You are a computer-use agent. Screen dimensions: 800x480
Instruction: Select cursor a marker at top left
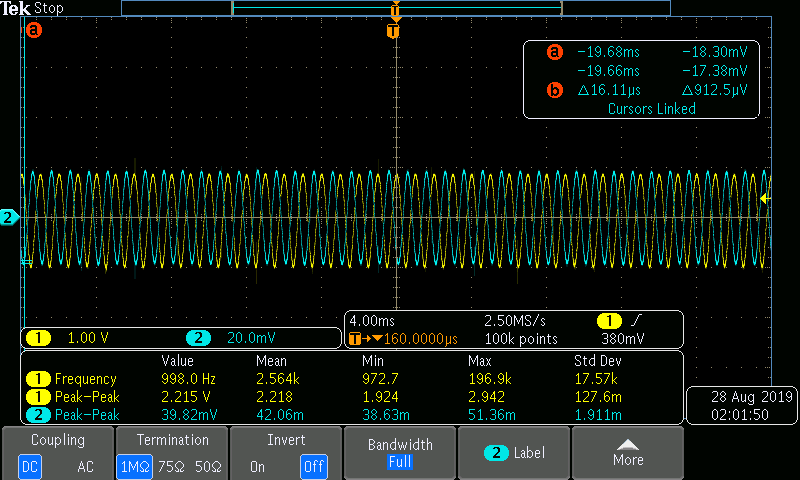(x=34, y=30)
